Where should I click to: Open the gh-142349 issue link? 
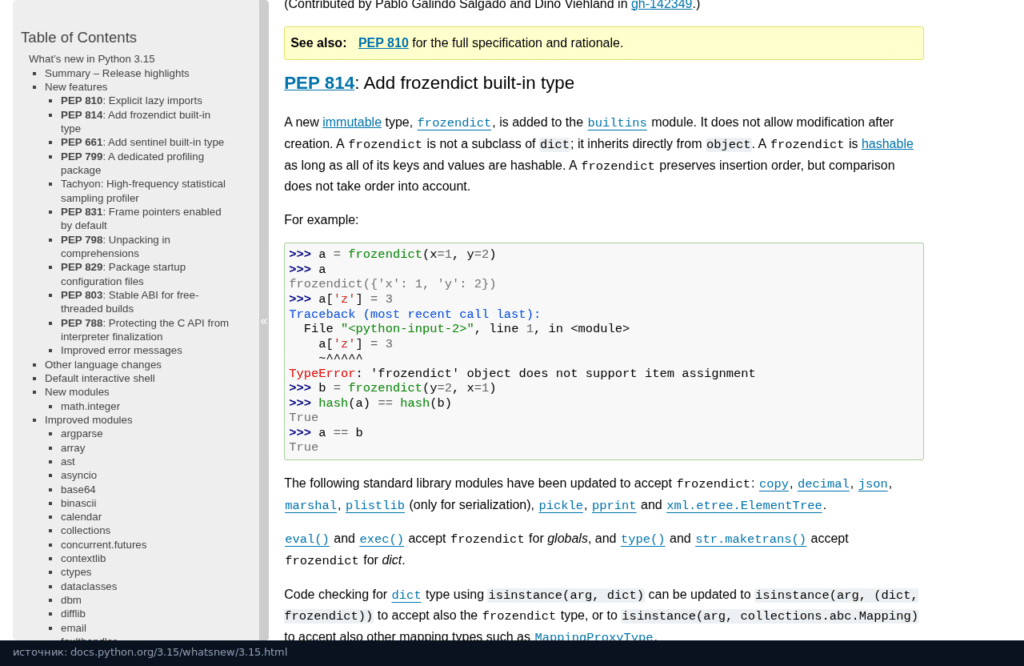[x=661, y=5]
